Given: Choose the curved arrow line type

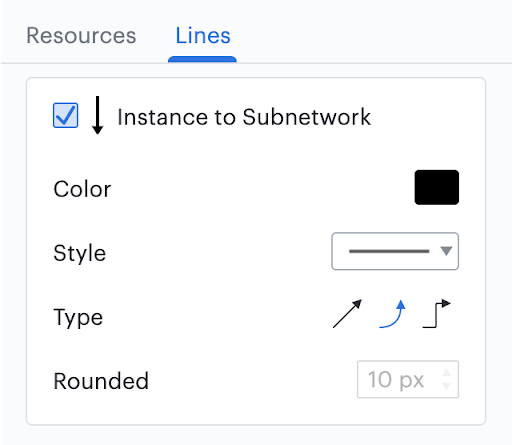Looking at the screenshot, I should (x=392, y=314).
